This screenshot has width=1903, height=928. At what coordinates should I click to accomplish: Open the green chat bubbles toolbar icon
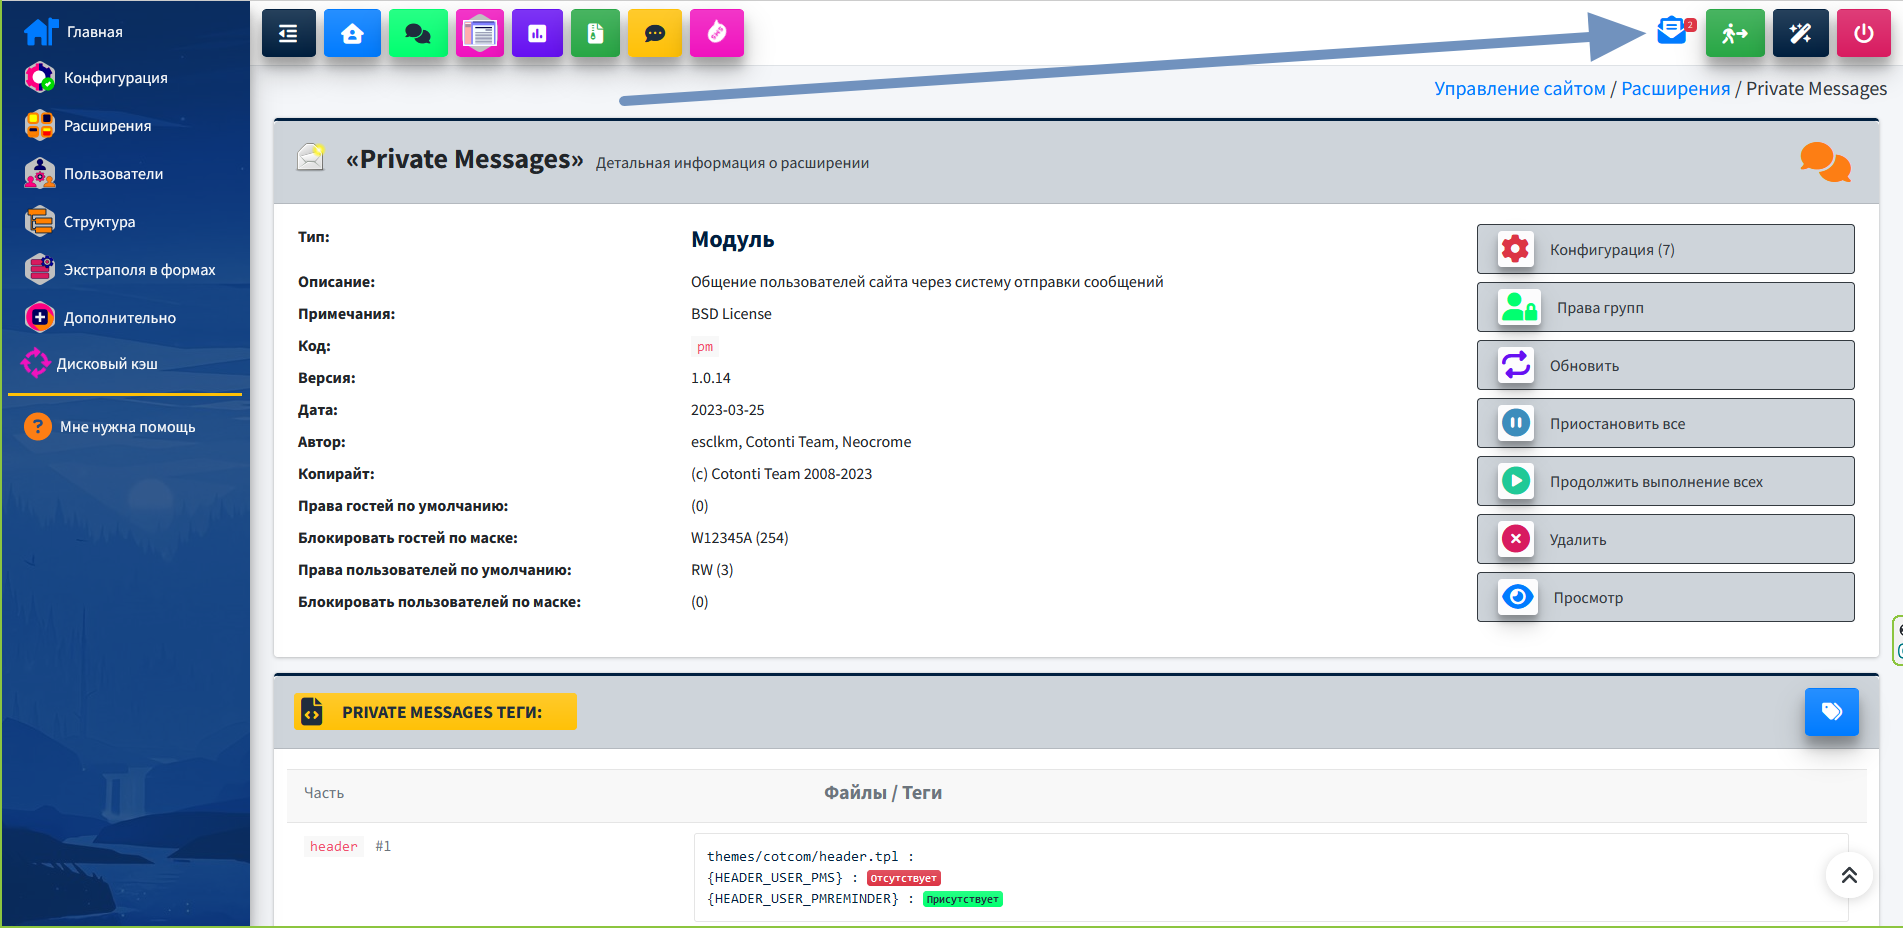pyautogui.click(x=417, y=34)
